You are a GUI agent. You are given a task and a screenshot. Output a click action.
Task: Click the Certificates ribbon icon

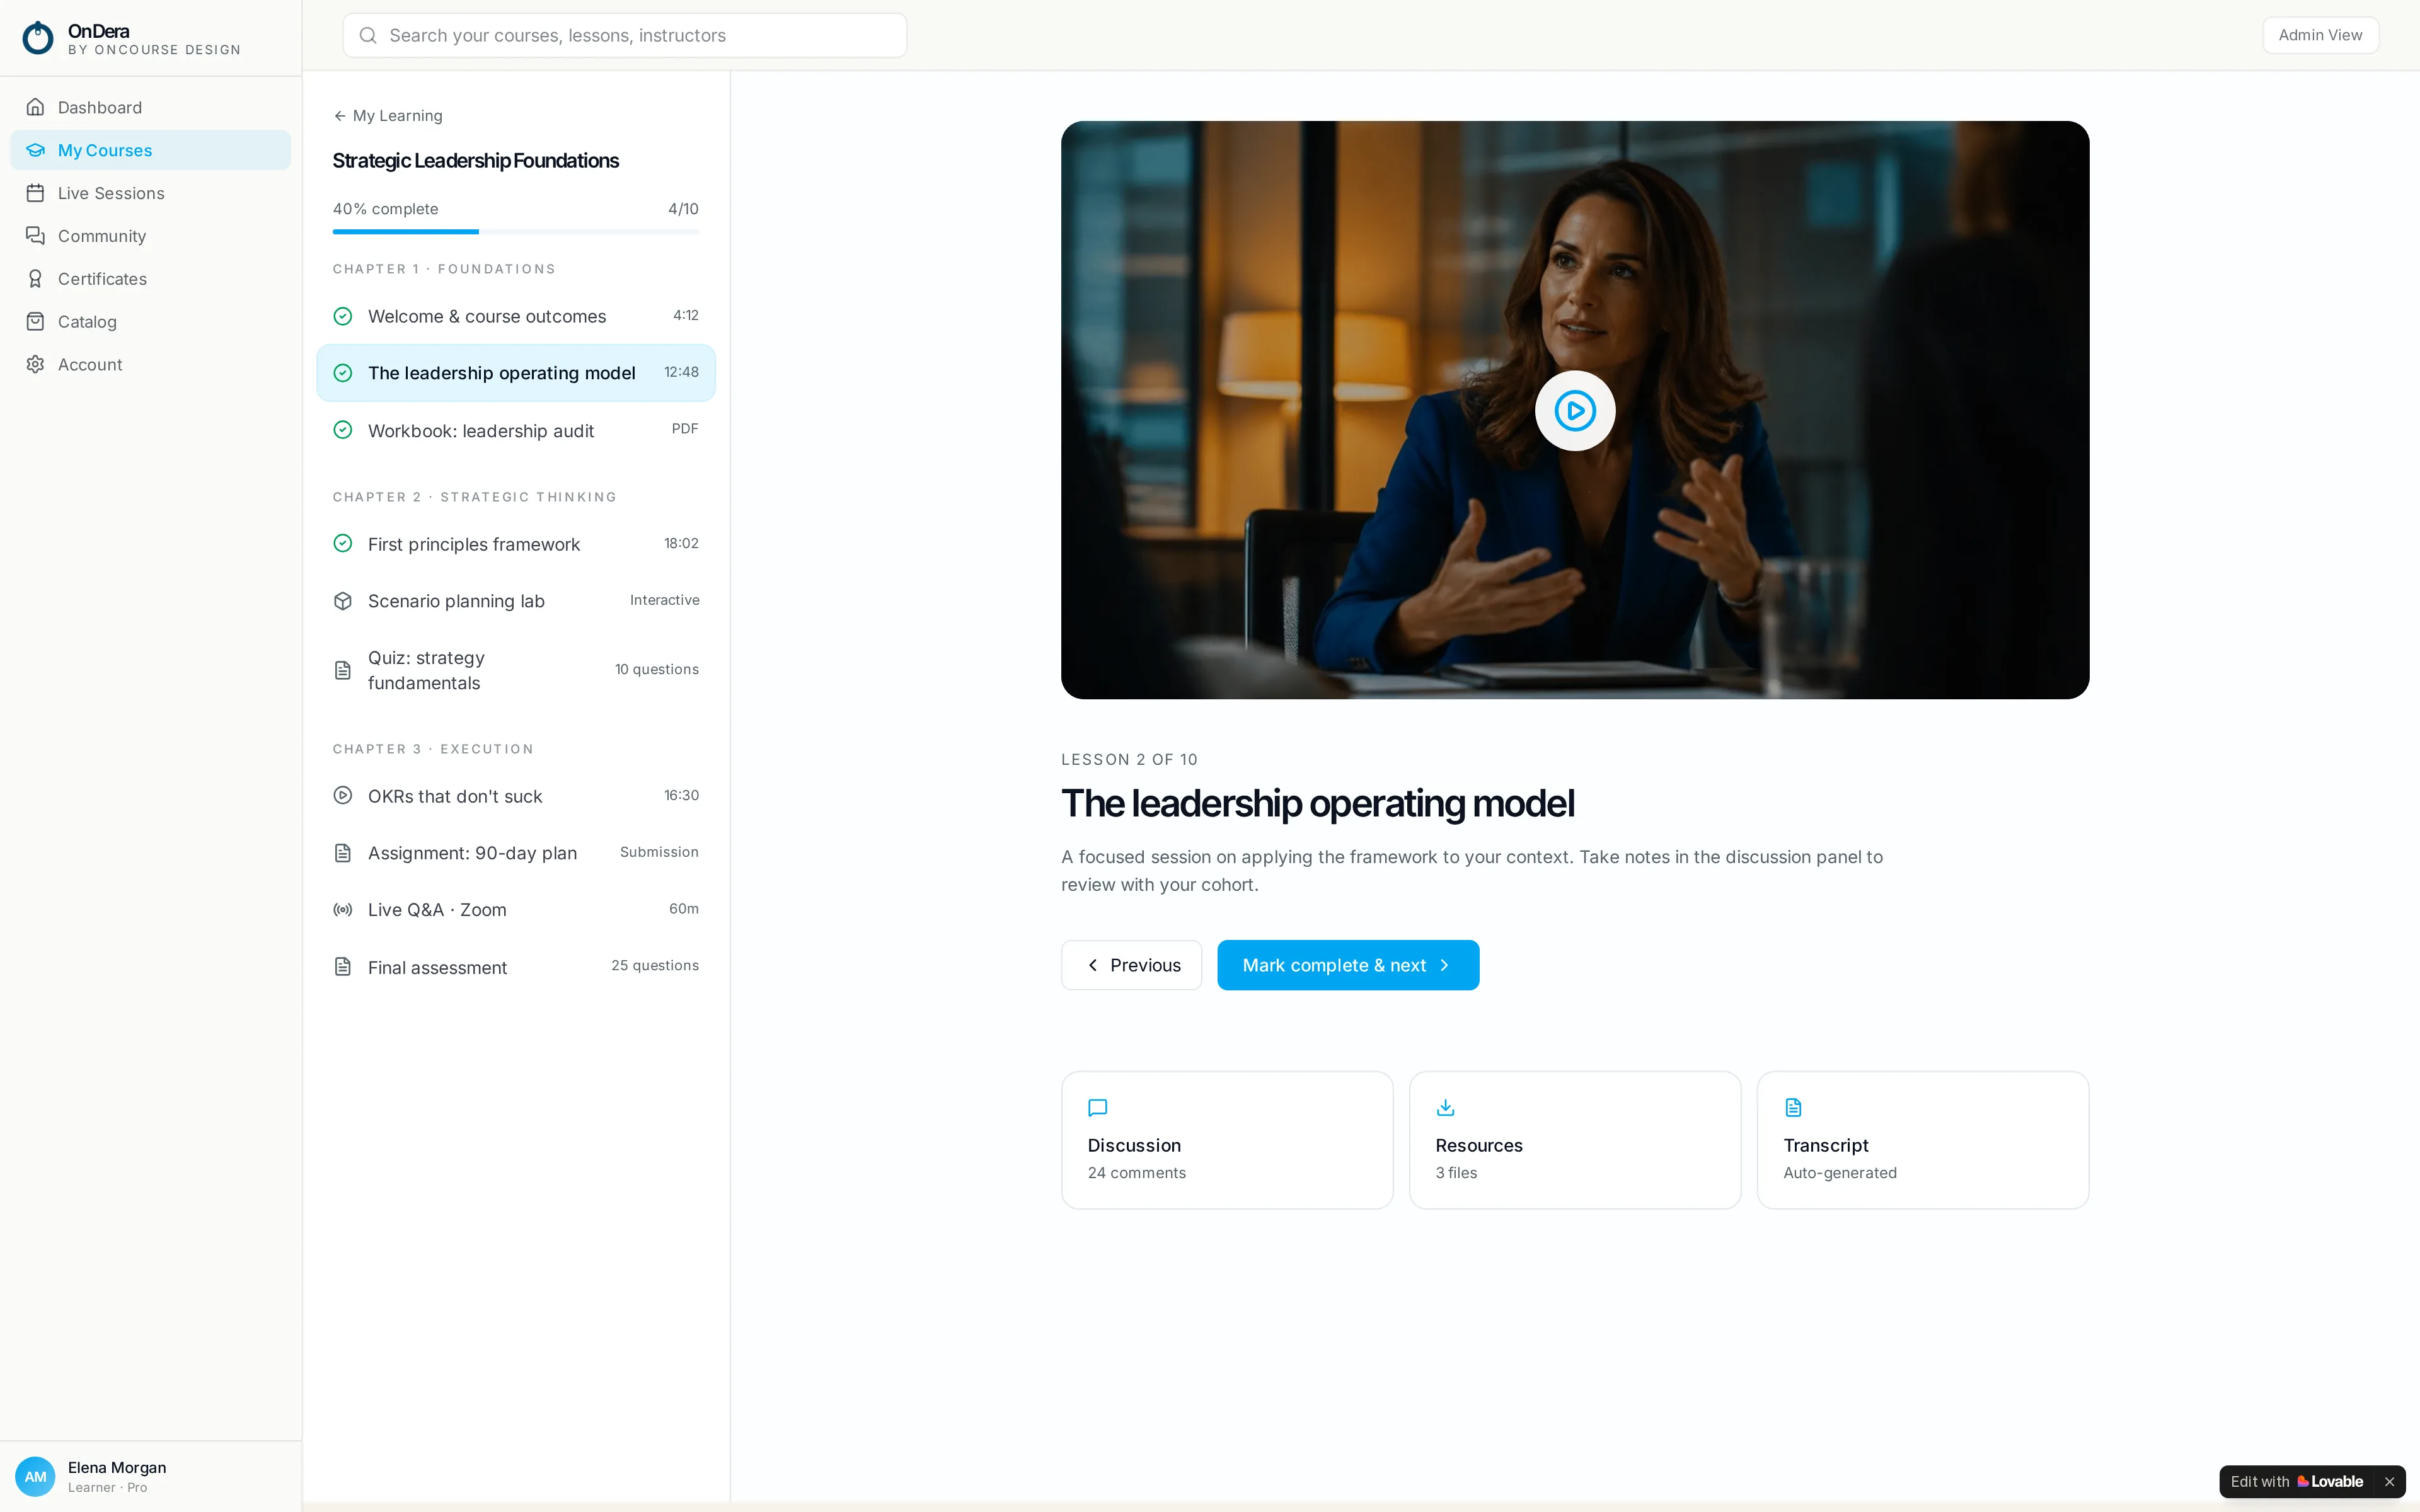[35, 279]
